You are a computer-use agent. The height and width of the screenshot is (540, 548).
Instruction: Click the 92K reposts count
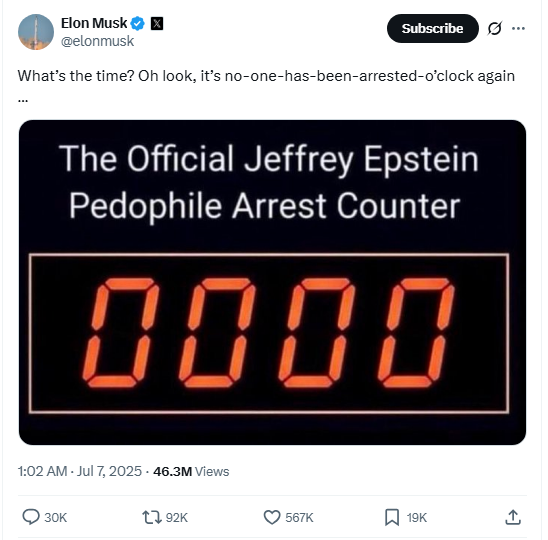(176, 518)
